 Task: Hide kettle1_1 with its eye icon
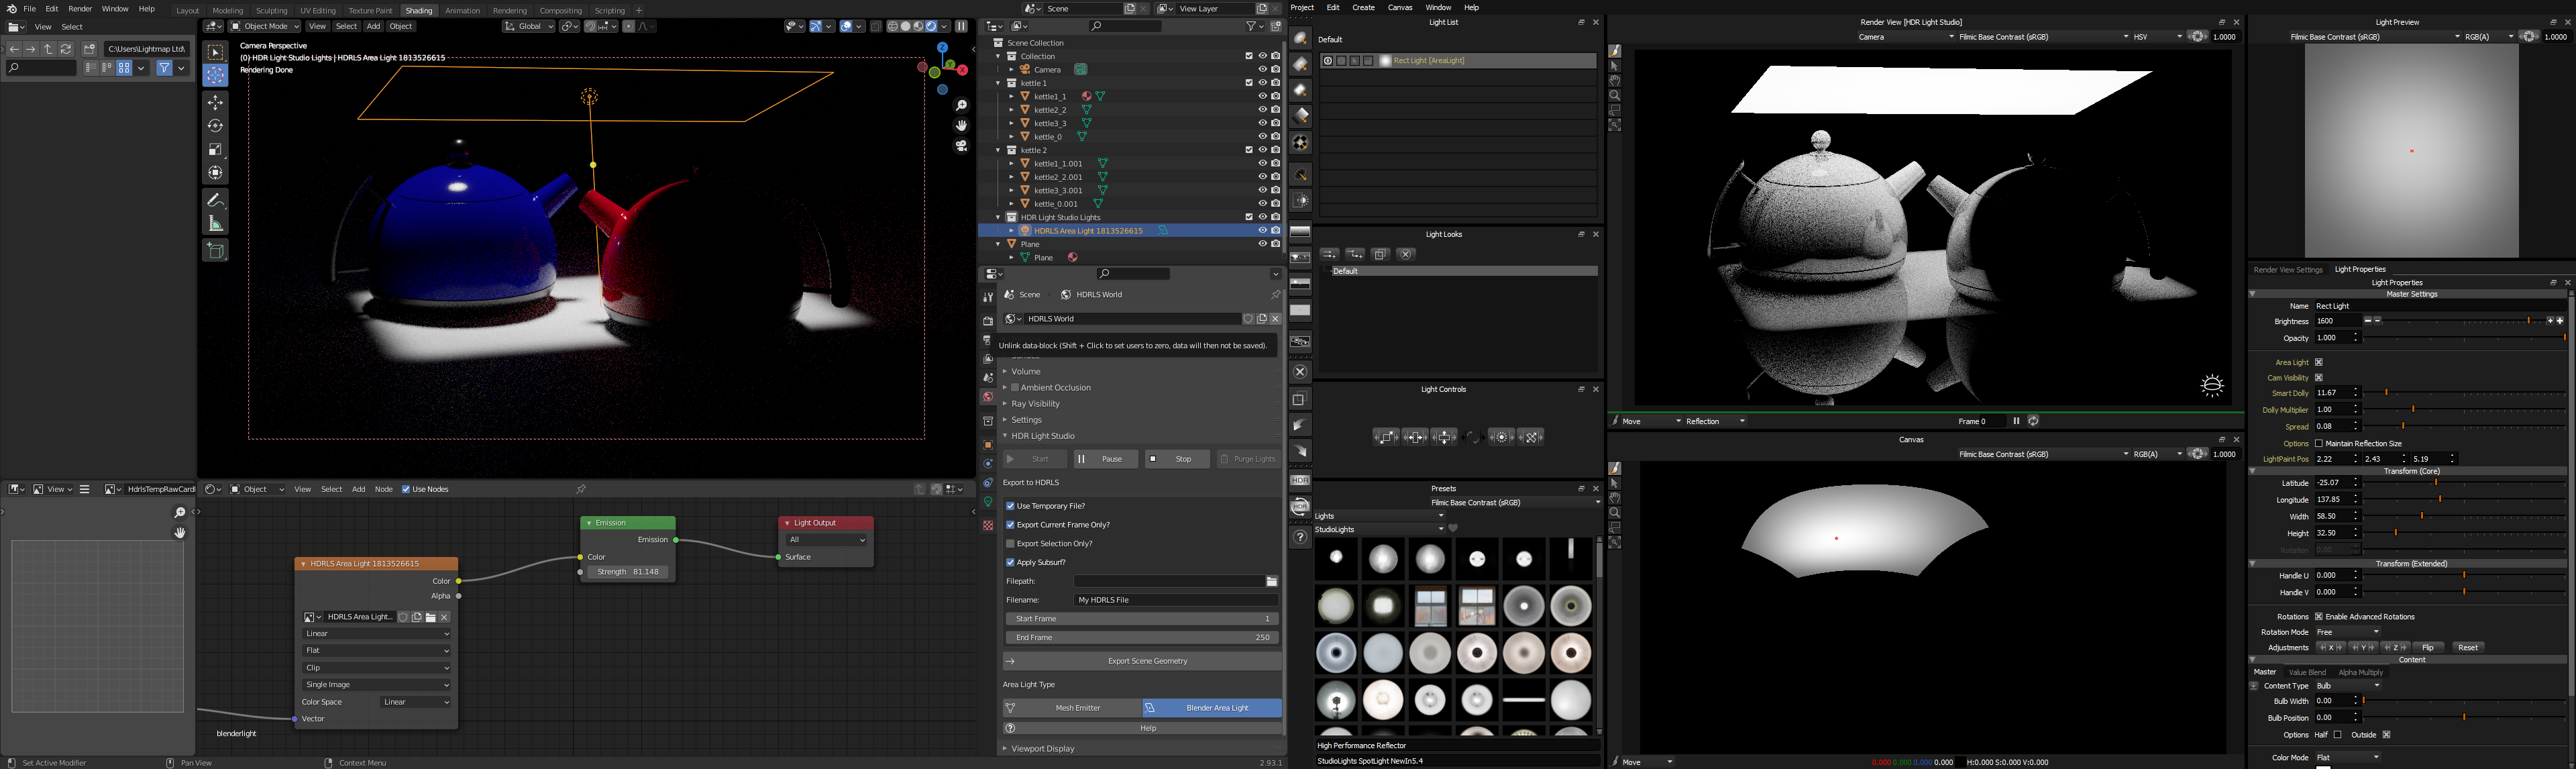[x=1262, y=96]
